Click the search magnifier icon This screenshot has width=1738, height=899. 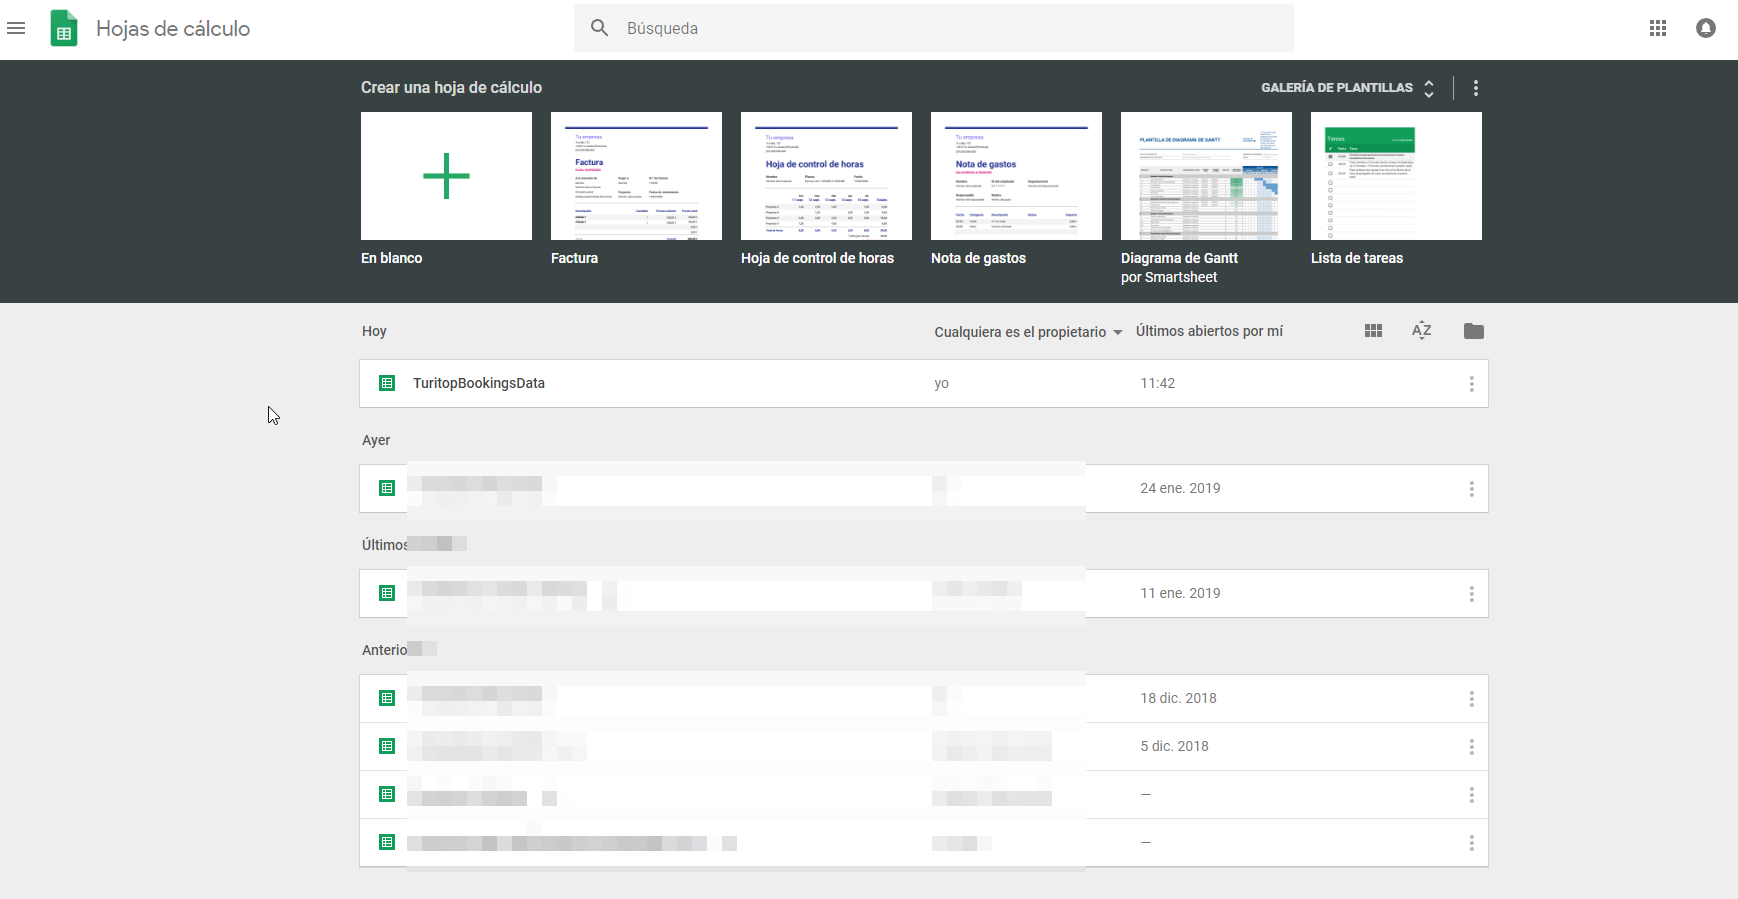(x=599, y=28)
